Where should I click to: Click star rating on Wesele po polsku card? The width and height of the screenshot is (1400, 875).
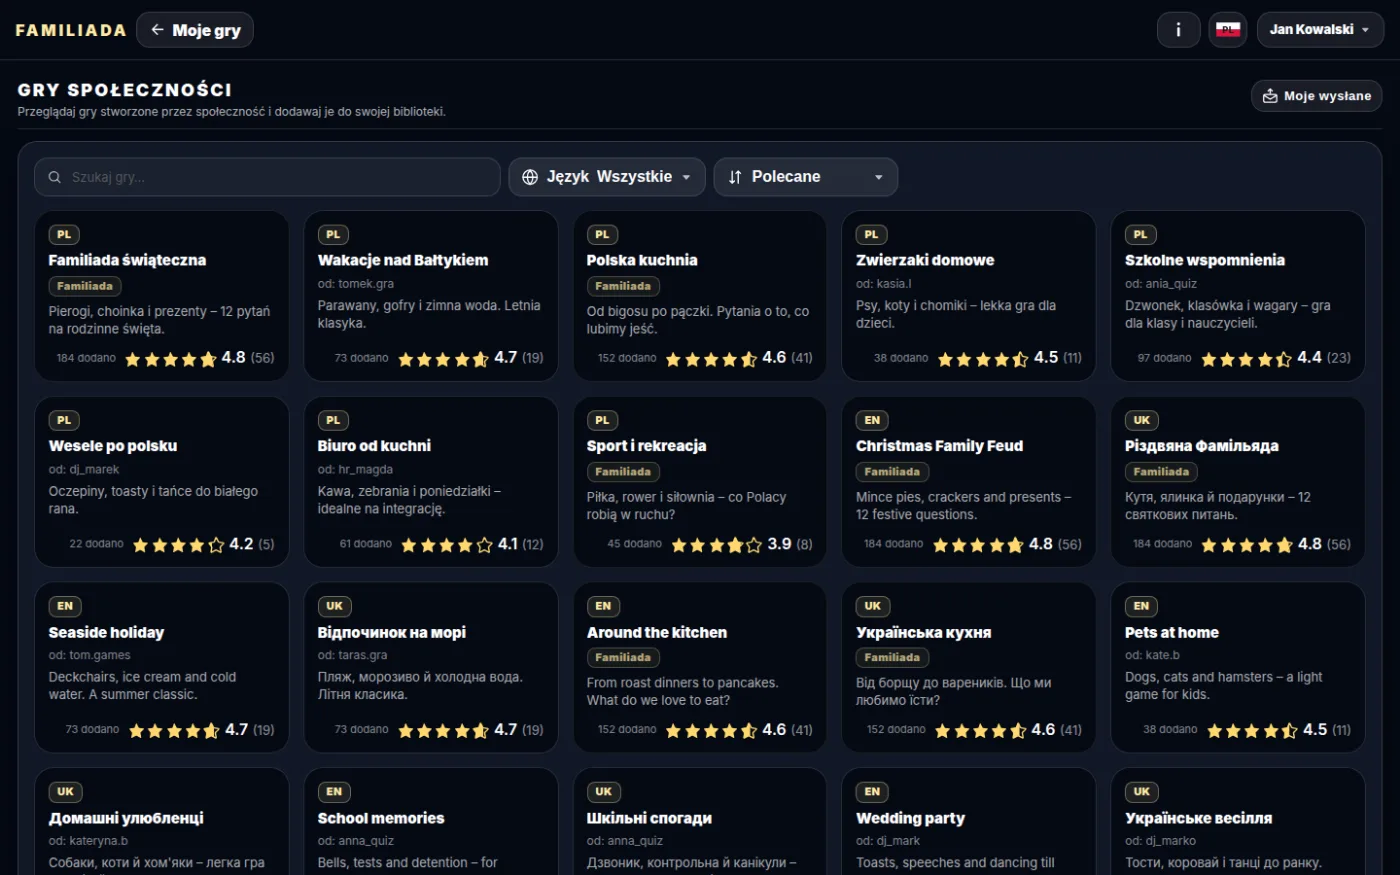pyautogui.click(x=178, y=545)
